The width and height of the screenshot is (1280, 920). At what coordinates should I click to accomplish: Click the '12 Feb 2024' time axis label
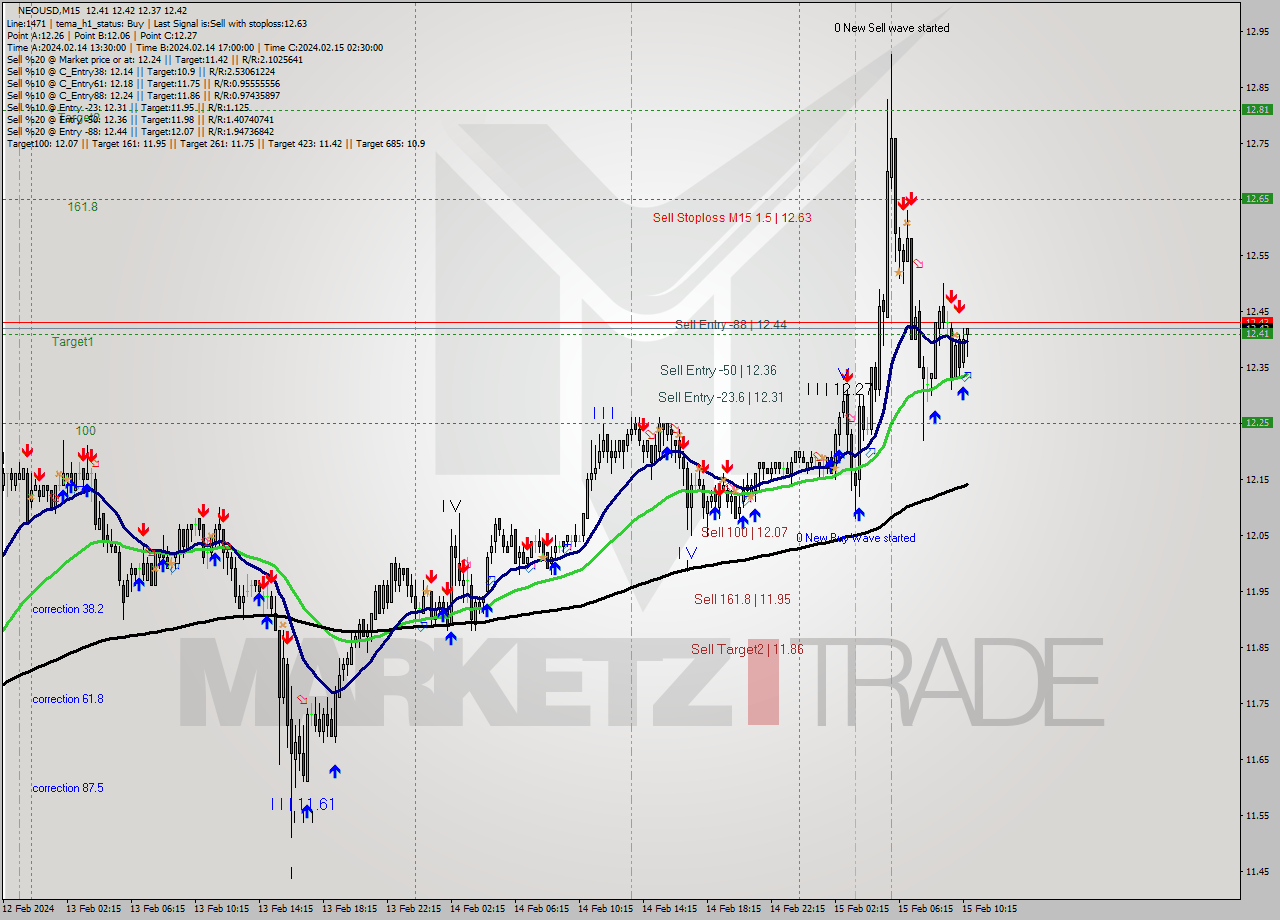pos(28,909)
